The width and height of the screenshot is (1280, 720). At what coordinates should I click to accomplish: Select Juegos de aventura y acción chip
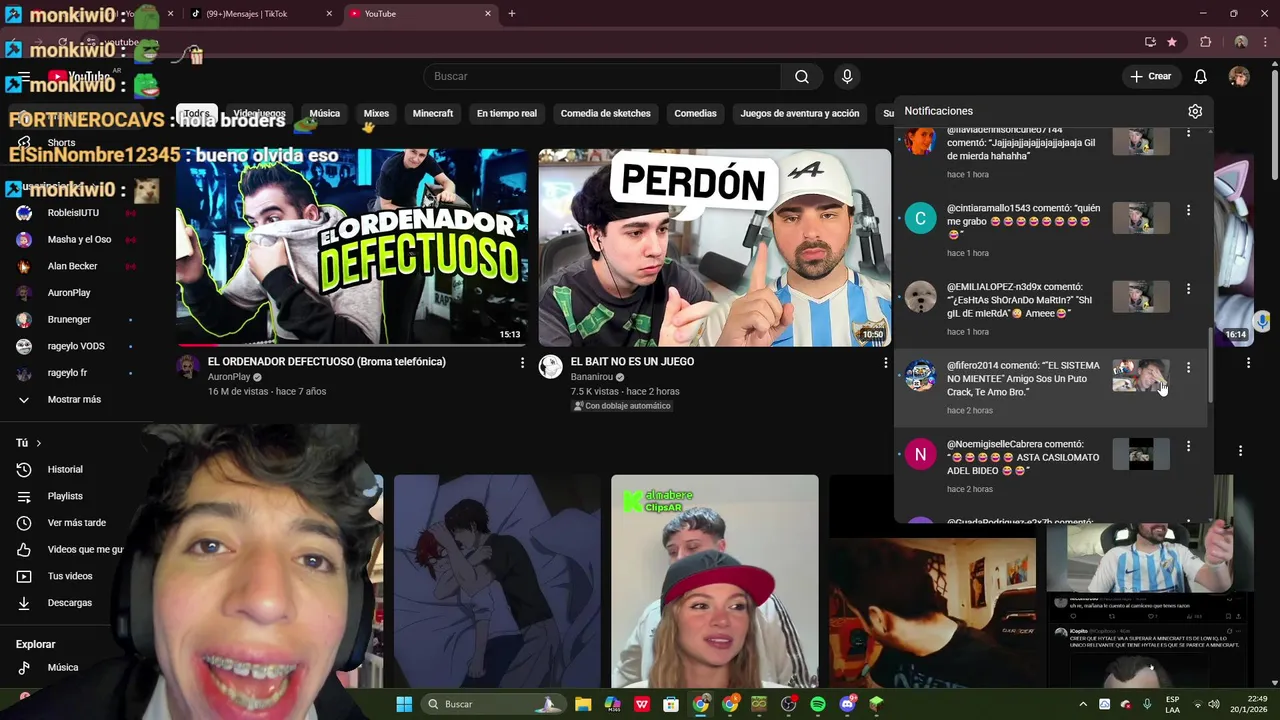800,113
